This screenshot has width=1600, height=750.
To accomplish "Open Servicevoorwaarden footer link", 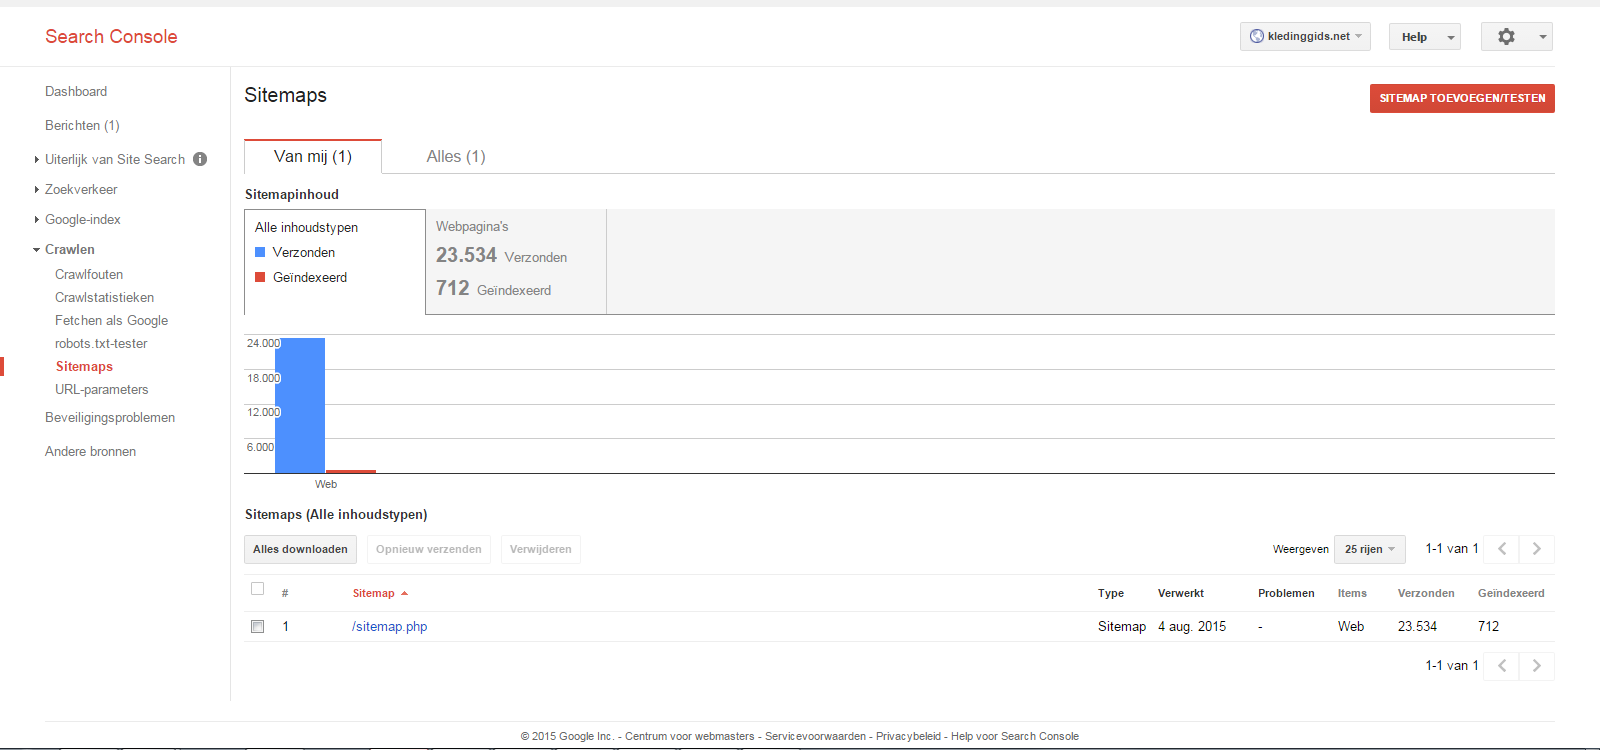I will click(x=815, y=736).
